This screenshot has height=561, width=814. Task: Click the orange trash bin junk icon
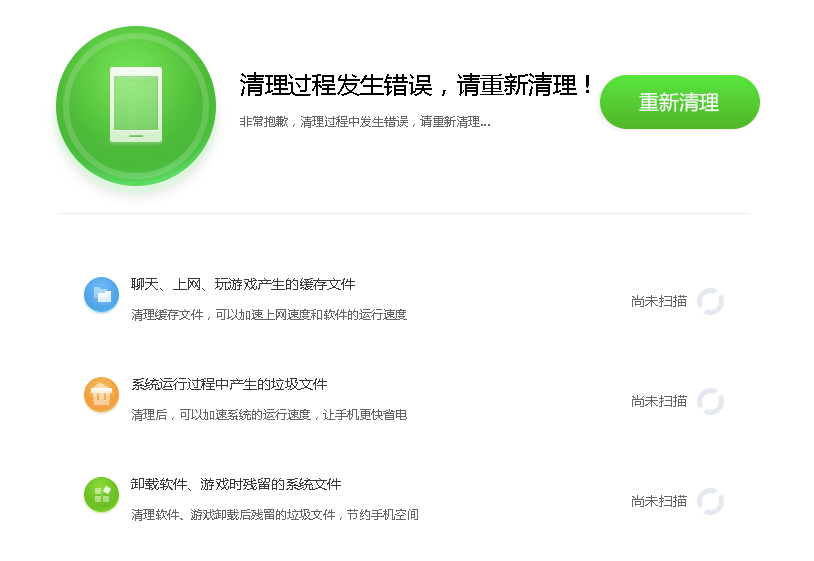pos(101,394)
